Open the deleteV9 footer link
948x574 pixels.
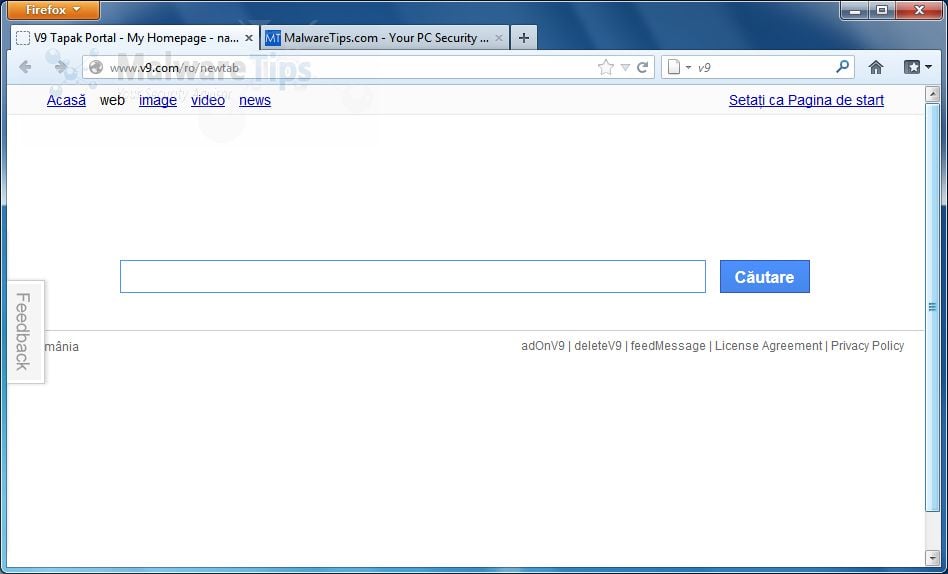point(598,346)
